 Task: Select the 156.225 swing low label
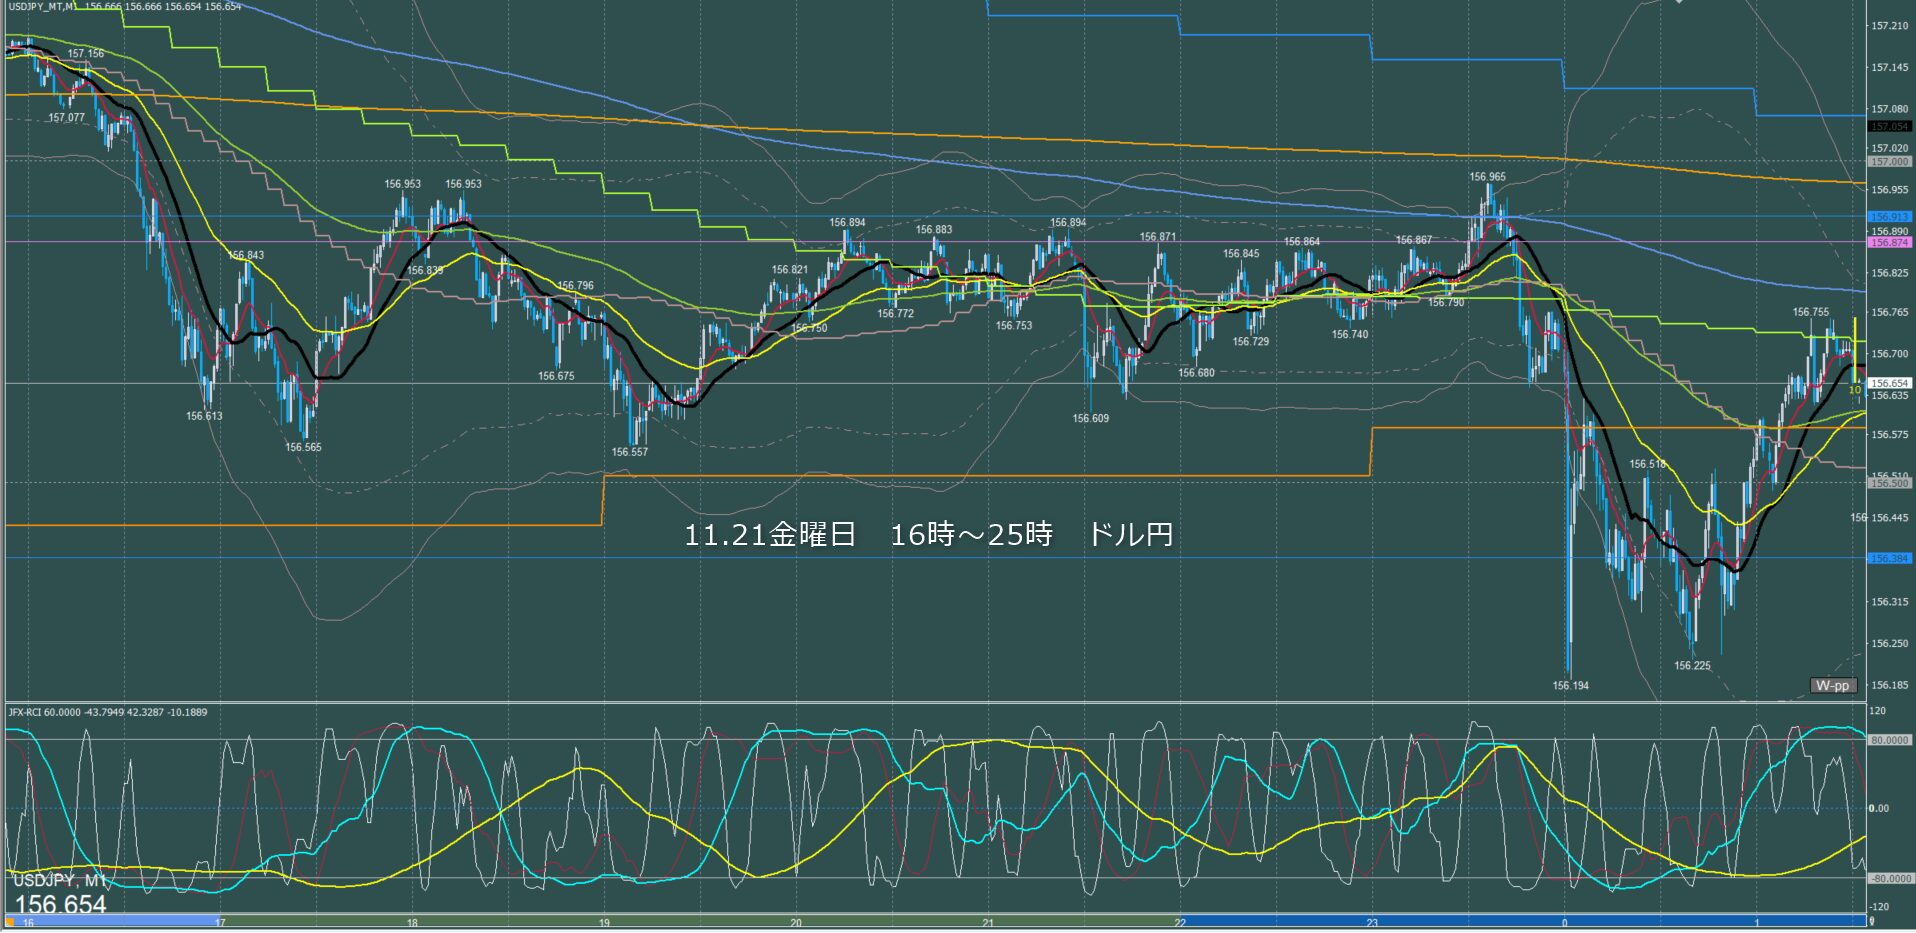point(1692,665)
